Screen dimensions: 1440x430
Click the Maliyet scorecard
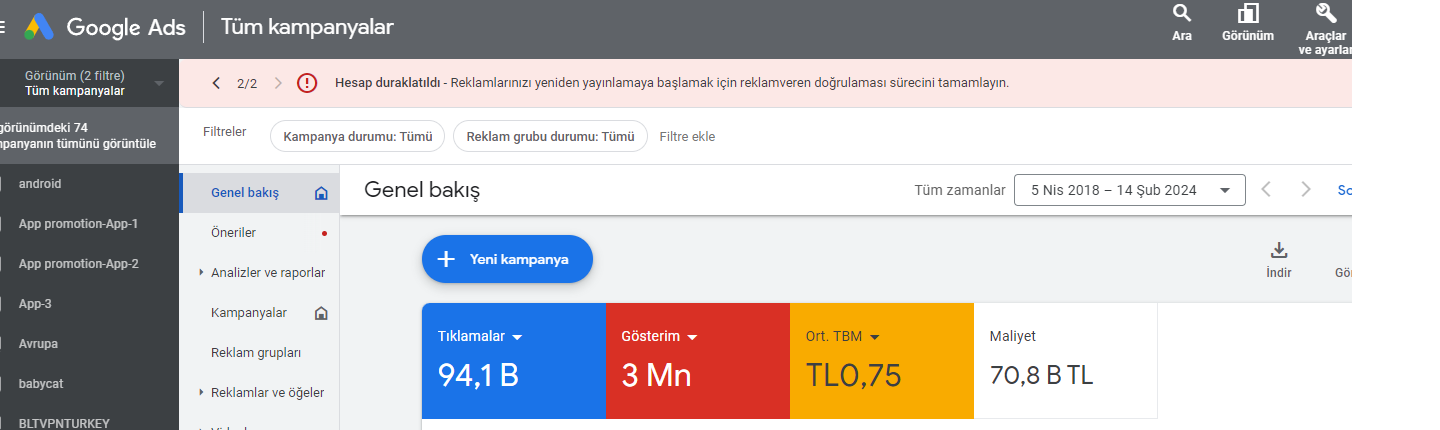[1066, 361]
